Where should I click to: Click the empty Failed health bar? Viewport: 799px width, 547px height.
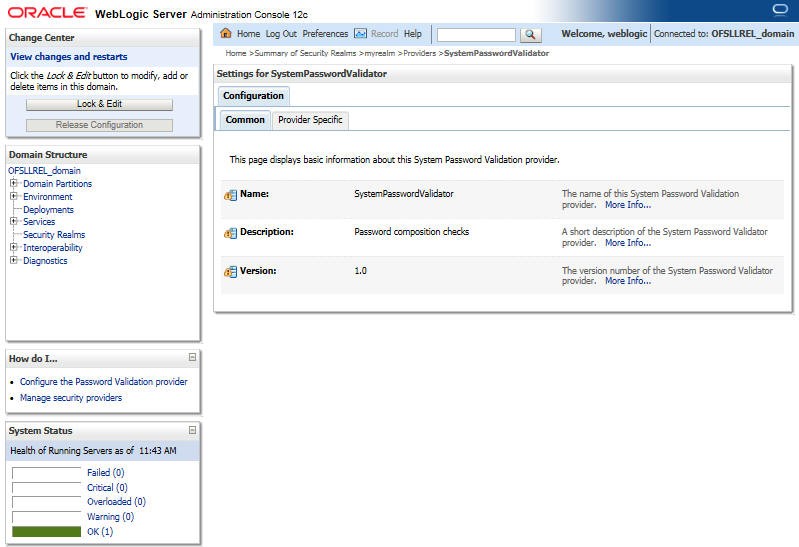[46, 473]
